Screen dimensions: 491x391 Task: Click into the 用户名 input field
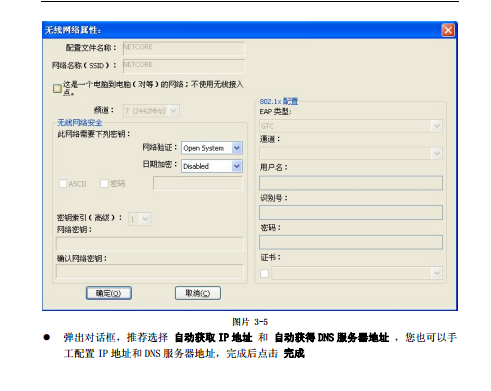[x=351, y=183]
